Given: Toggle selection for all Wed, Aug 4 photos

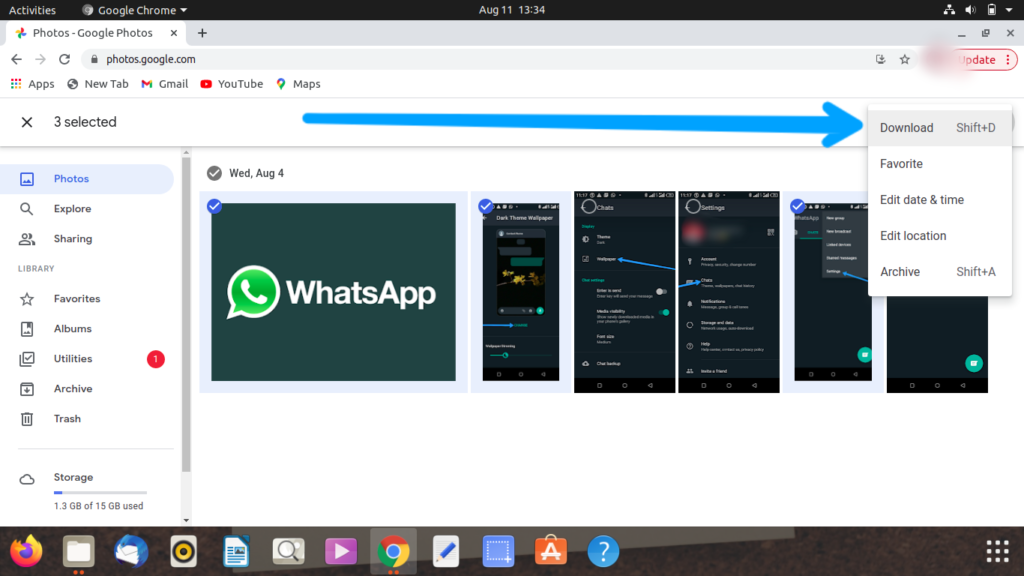Looking at the screenshot, I should click(214, 173).
